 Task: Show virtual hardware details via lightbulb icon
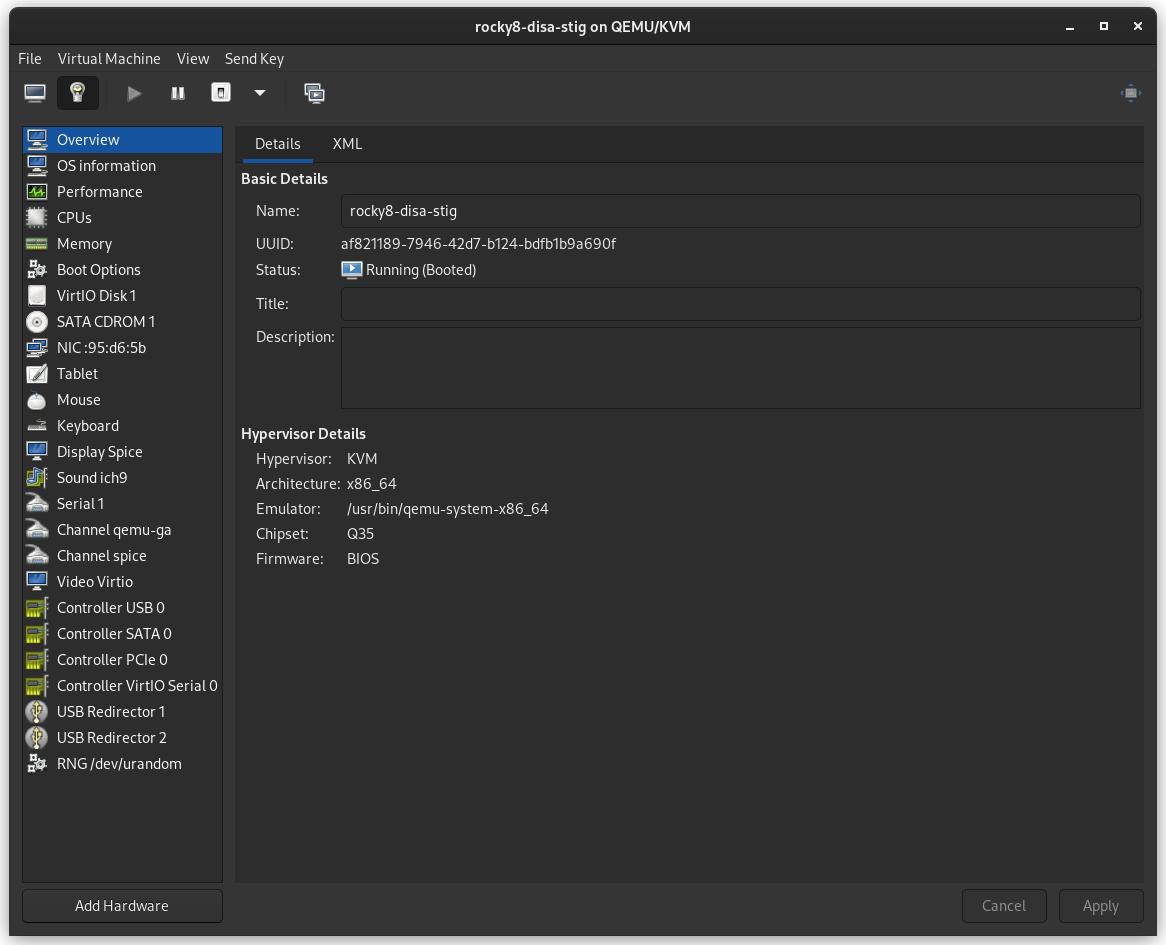(77, 92)
